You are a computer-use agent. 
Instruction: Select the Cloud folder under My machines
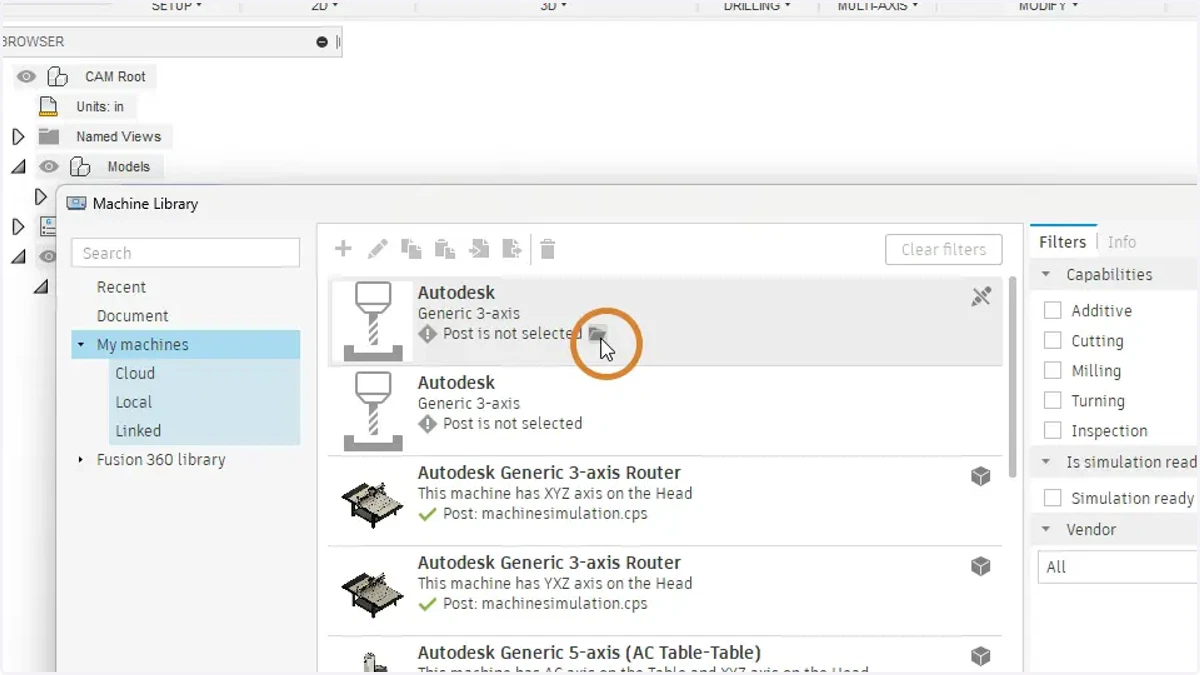(x=135, y=373)
